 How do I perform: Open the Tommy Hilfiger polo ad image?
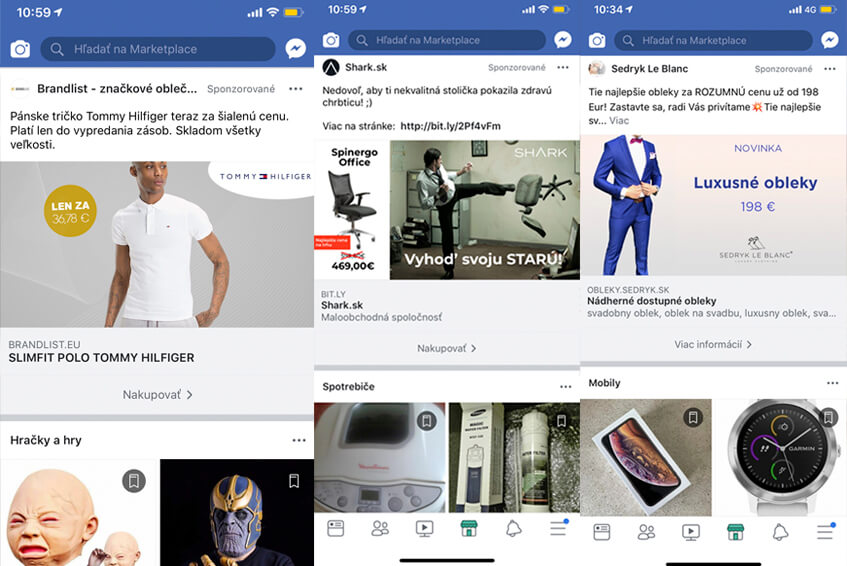(157, 244)
